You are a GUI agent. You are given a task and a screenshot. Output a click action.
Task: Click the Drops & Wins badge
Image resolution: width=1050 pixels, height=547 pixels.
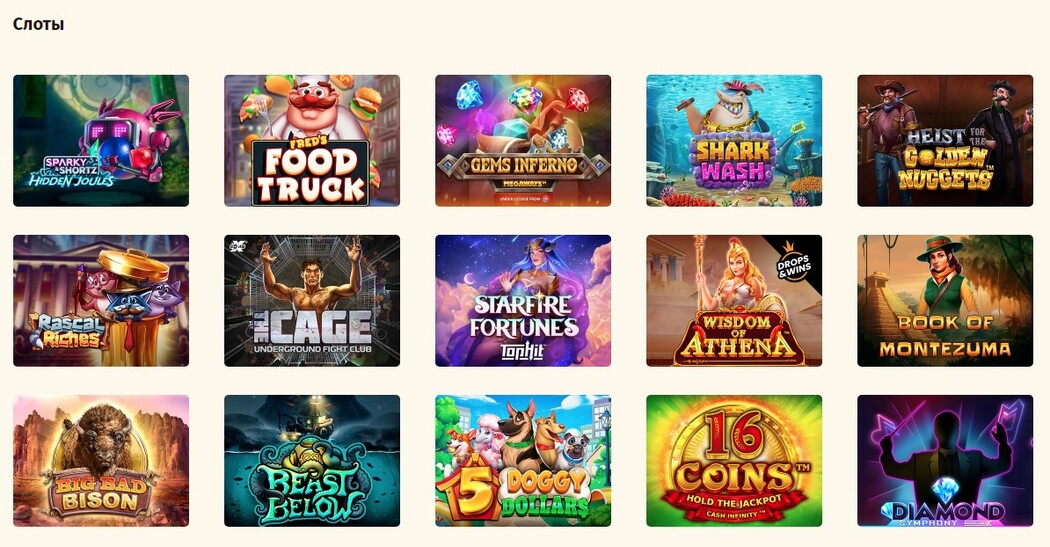795,262
